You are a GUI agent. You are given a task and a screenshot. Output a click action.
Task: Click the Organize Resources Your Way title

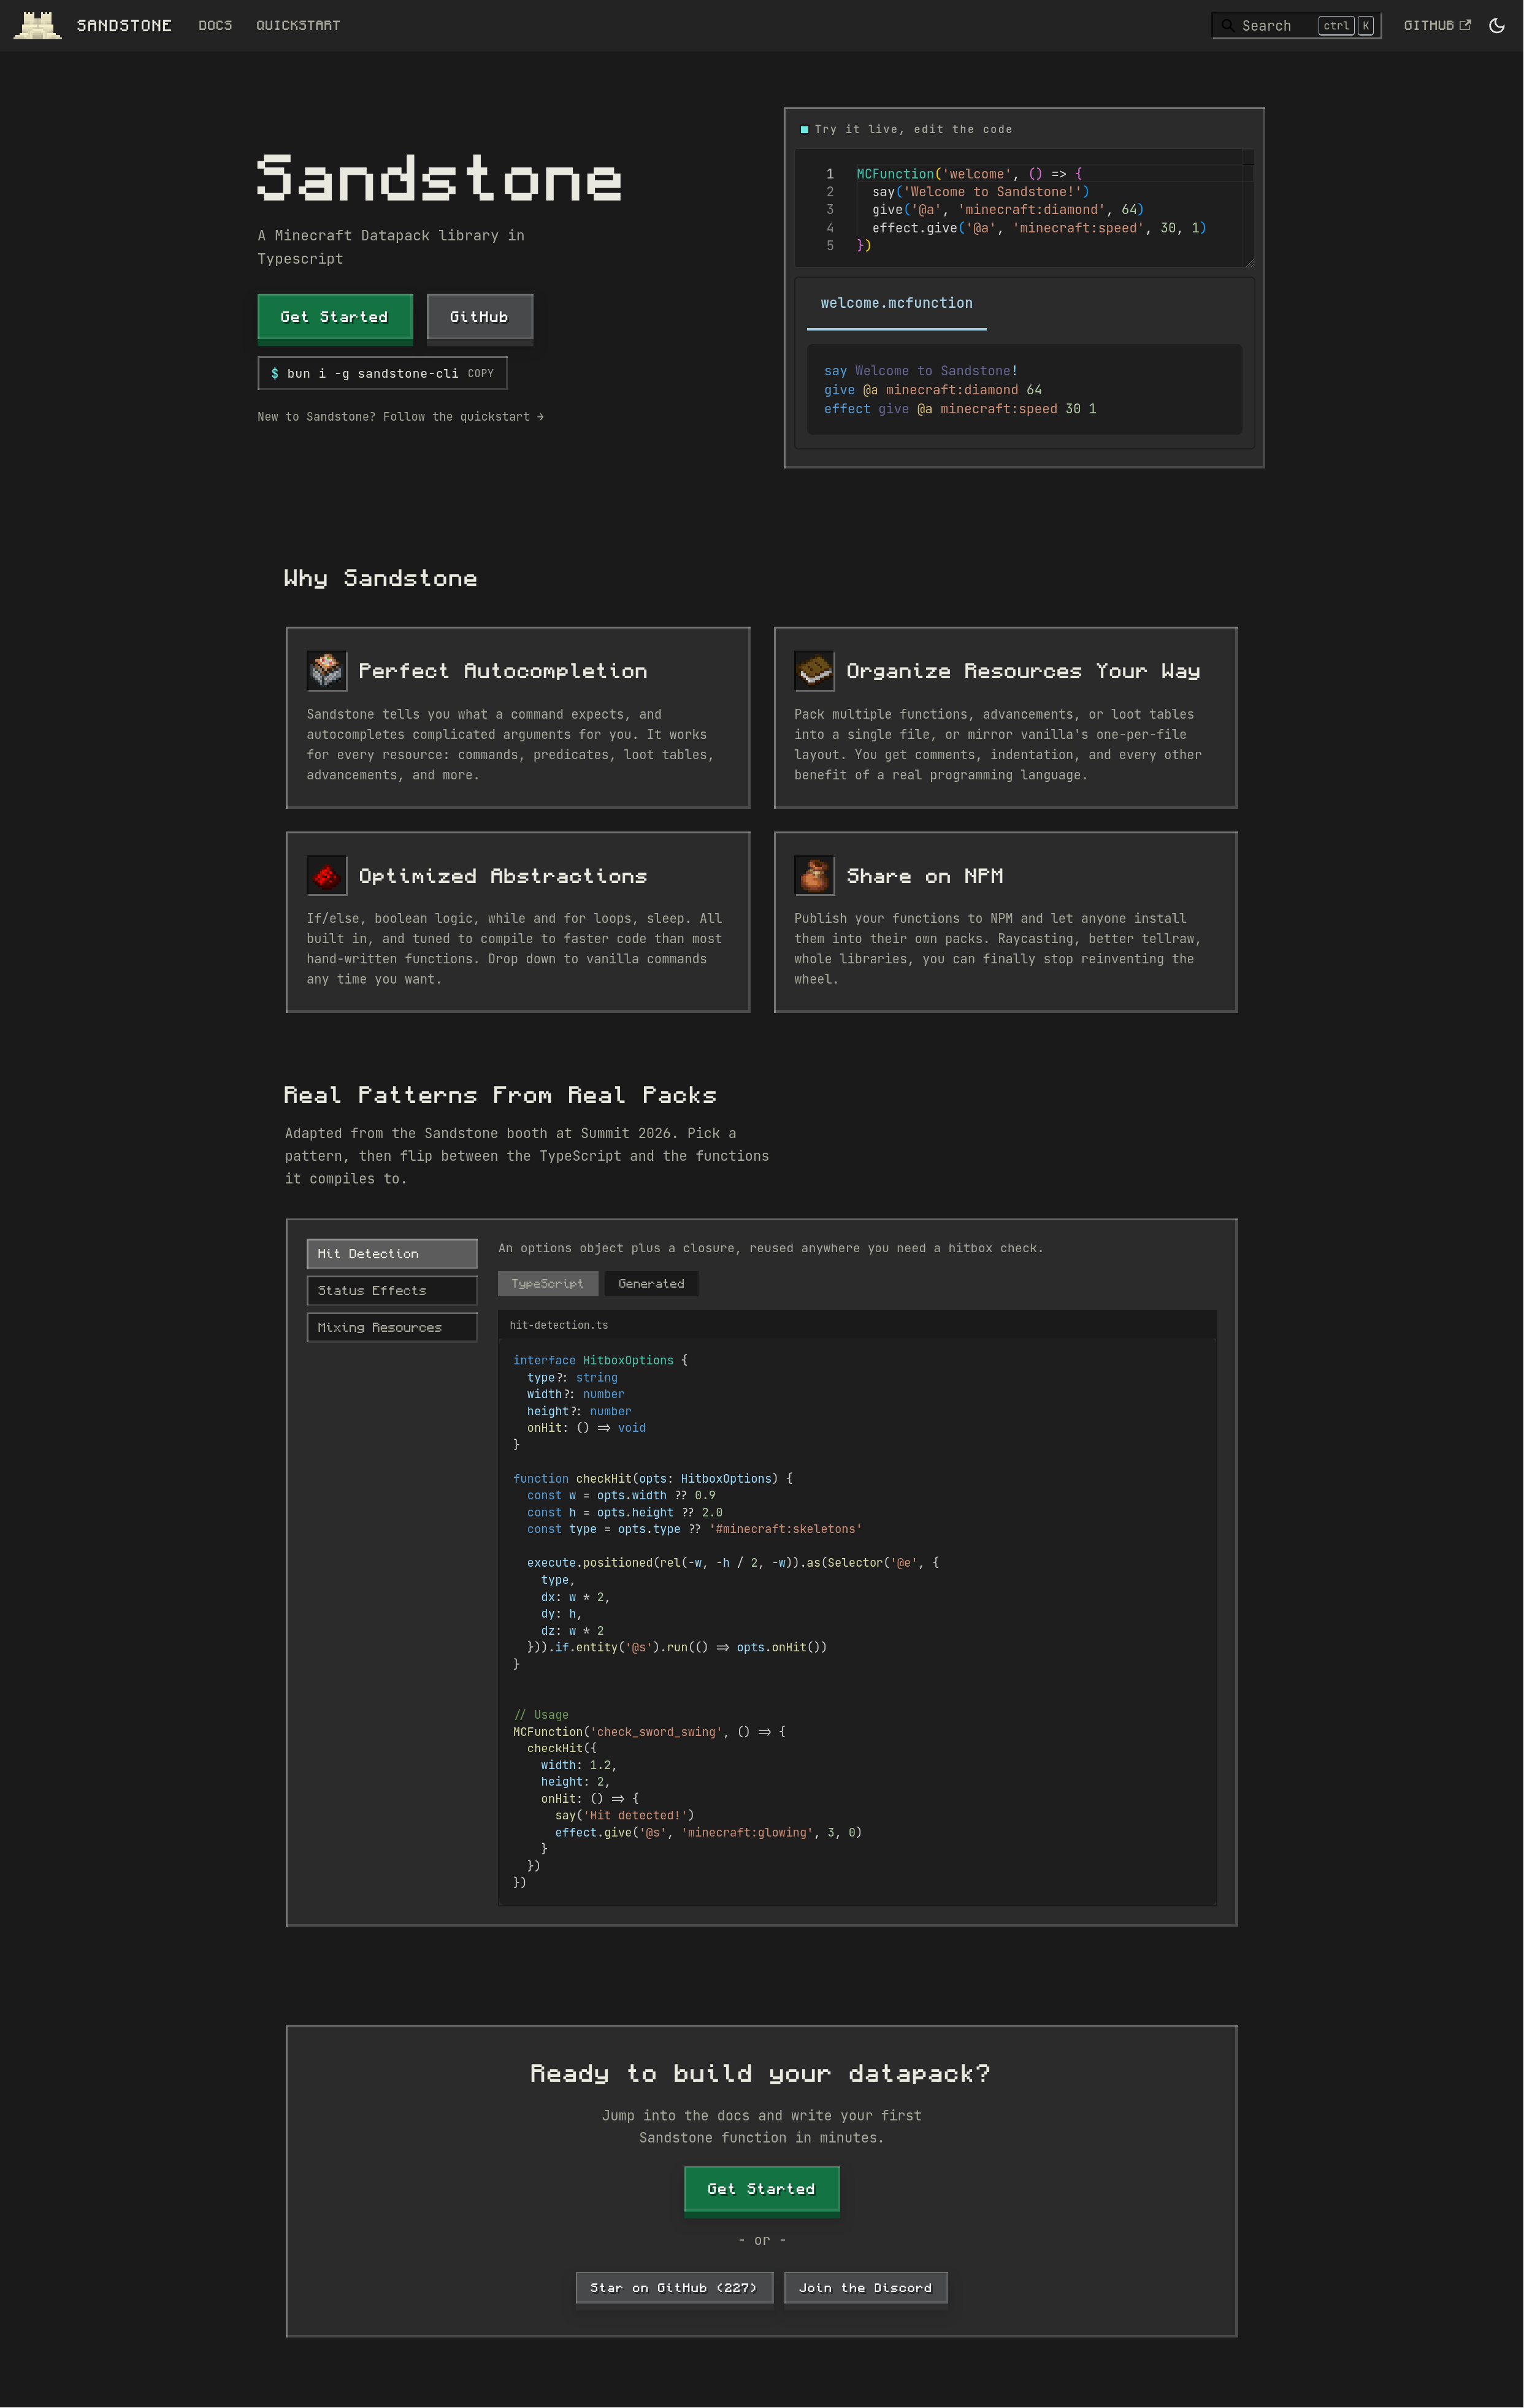1023,672
